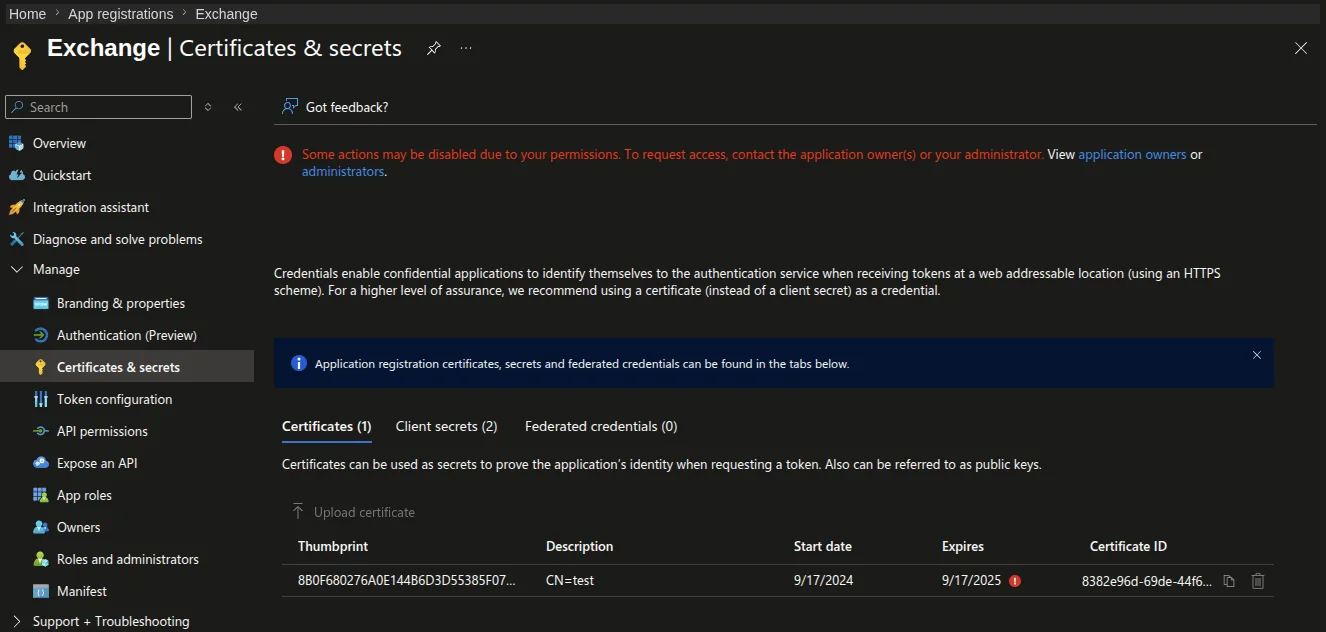
Task: Click the Start date column header
Action: point(823,546)
